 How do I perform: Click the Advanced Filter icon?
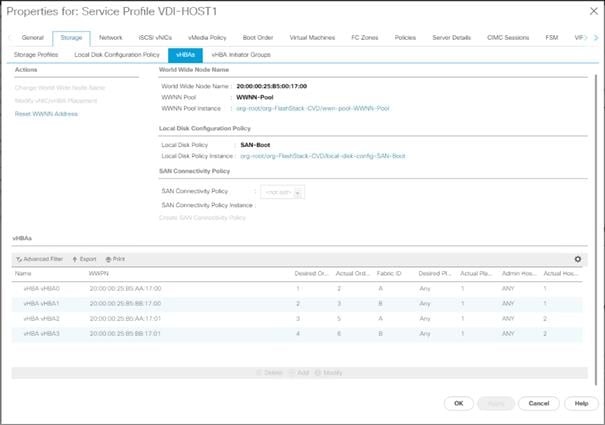tap(19, 259)
